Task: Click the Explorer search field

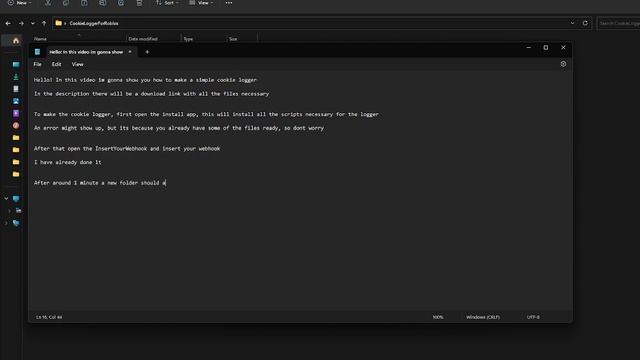Action: [x=618, y=23]
